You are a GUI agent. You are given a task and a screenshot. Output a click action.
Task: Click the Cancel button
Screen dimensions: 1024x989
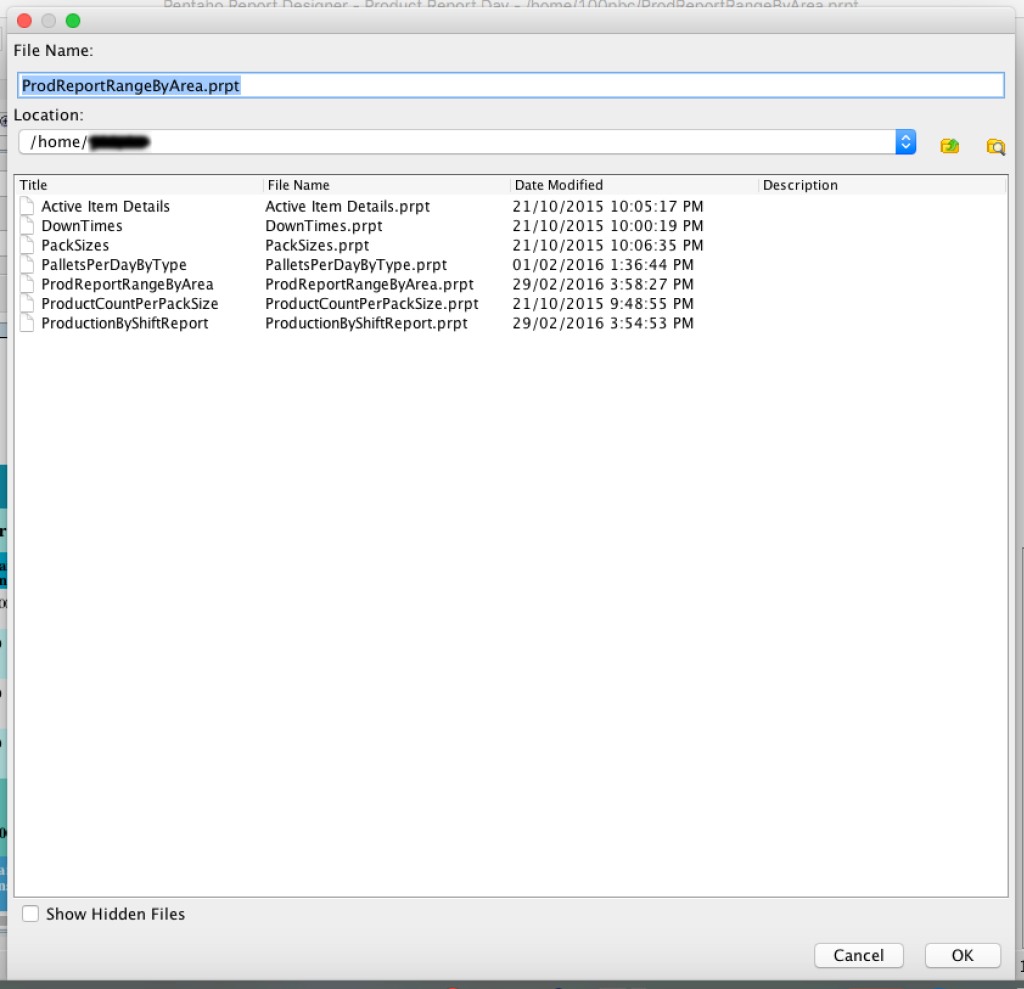(x=859, y=955)
